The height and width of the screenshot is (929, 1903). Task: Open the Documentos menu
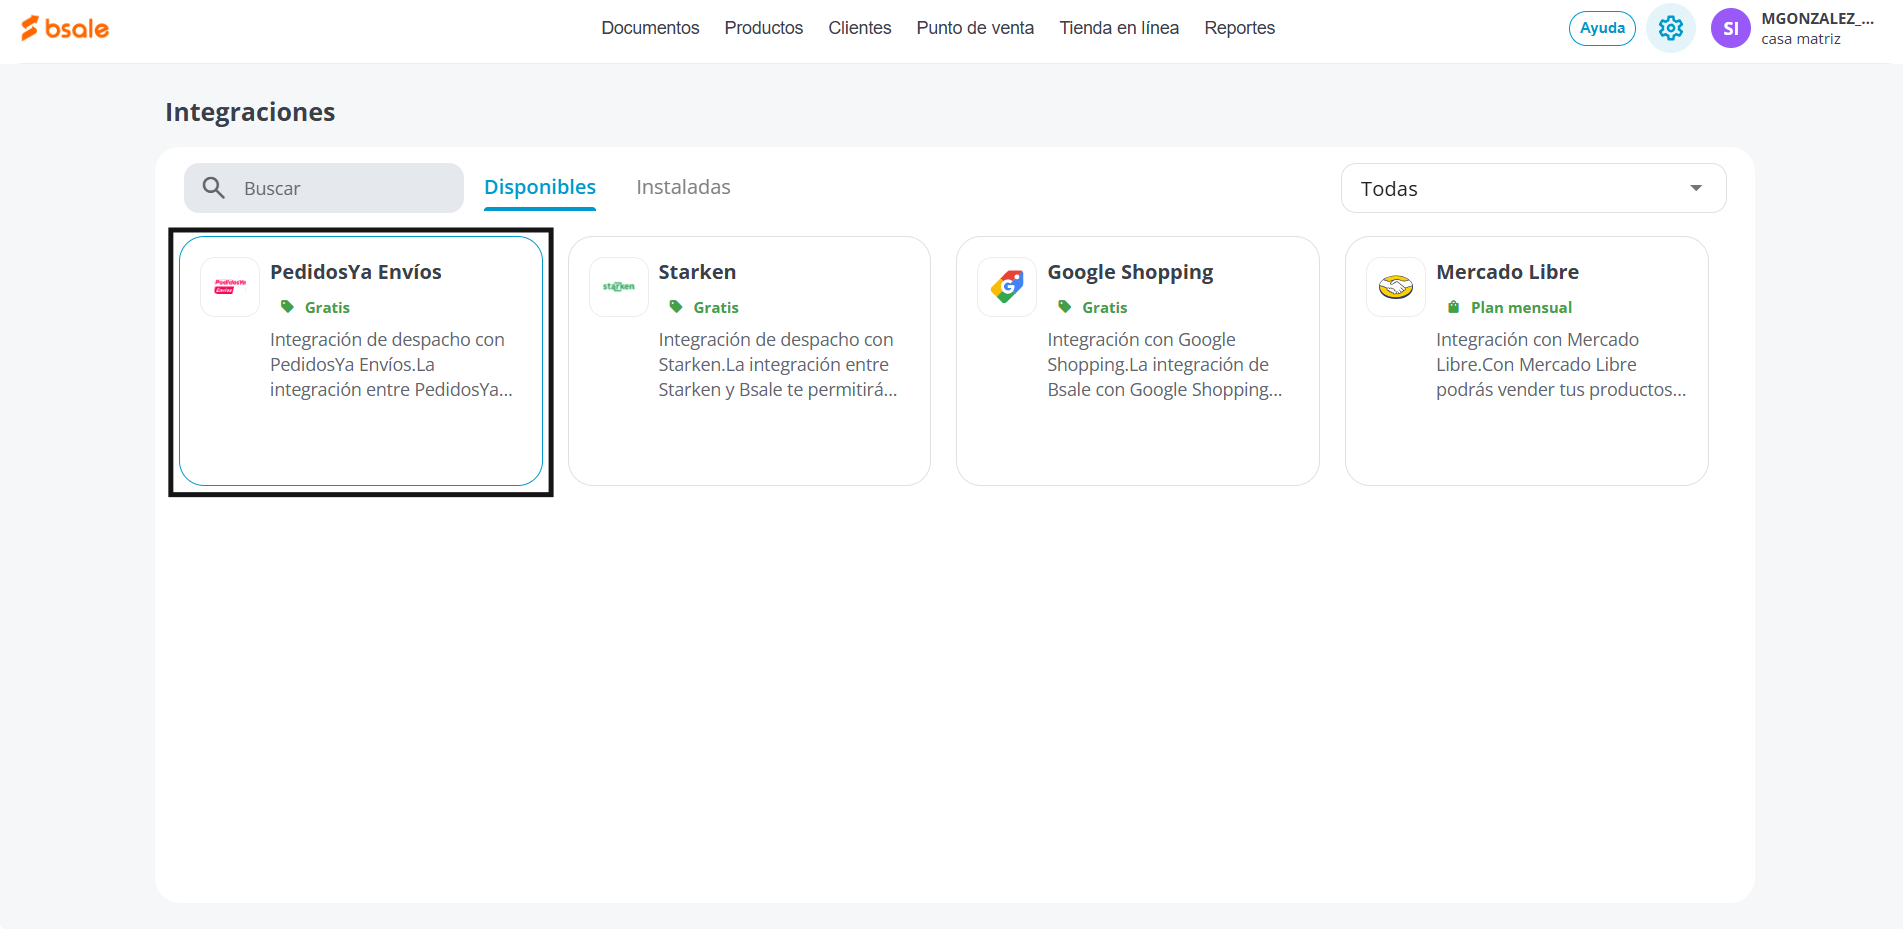click(650, 28)
